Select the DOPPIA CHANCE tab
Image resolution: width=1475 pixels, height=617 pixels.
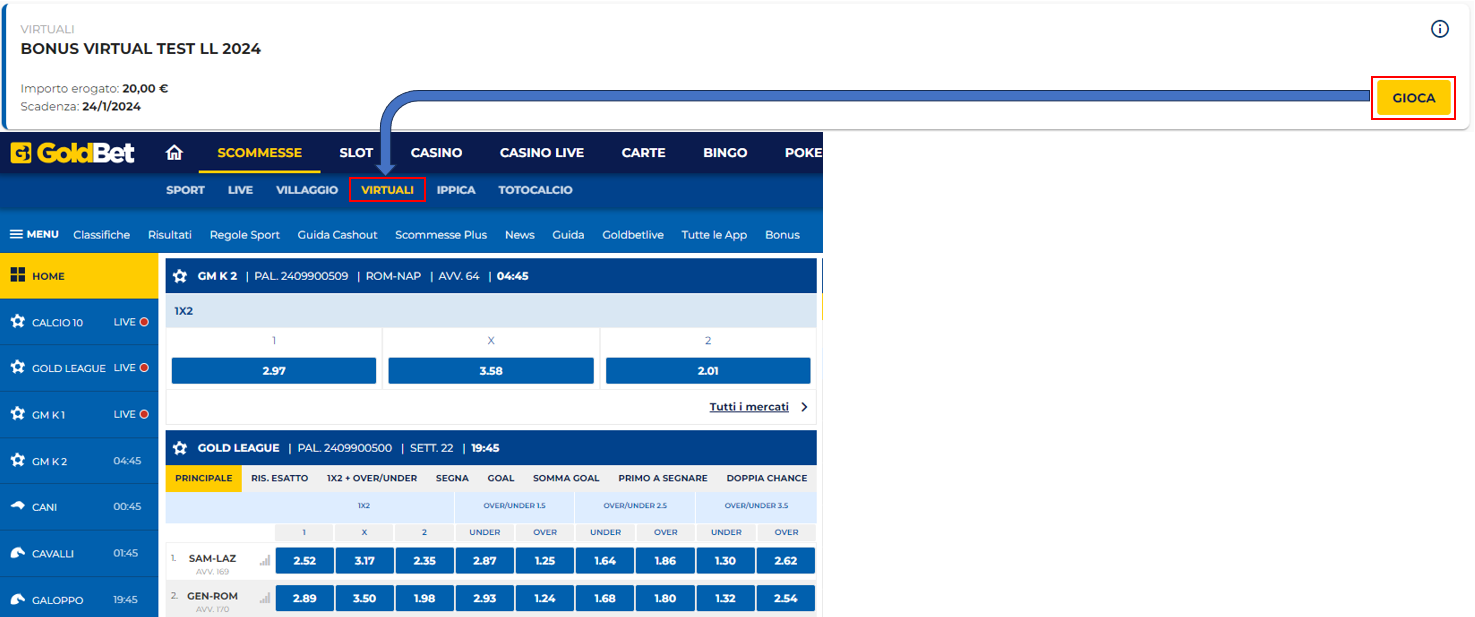(x=767, y=478)
